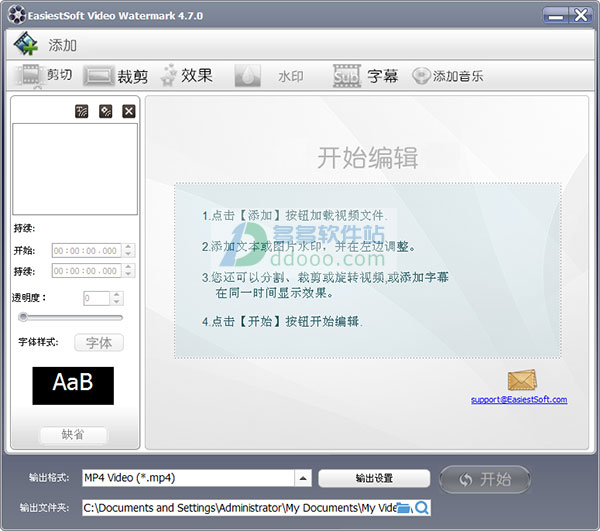Click the 输出设置 output settings button

coord(374,478)
